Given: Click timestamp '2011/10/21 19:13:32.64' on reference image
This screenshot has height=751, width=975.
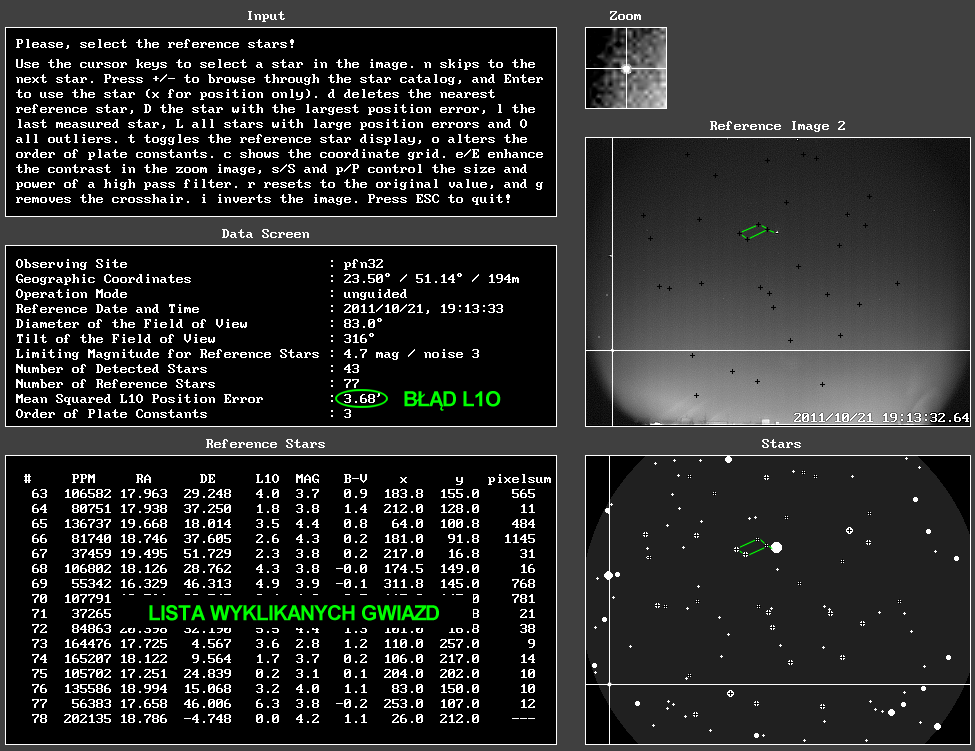Looking at the screenshot, I should point(881,418).
